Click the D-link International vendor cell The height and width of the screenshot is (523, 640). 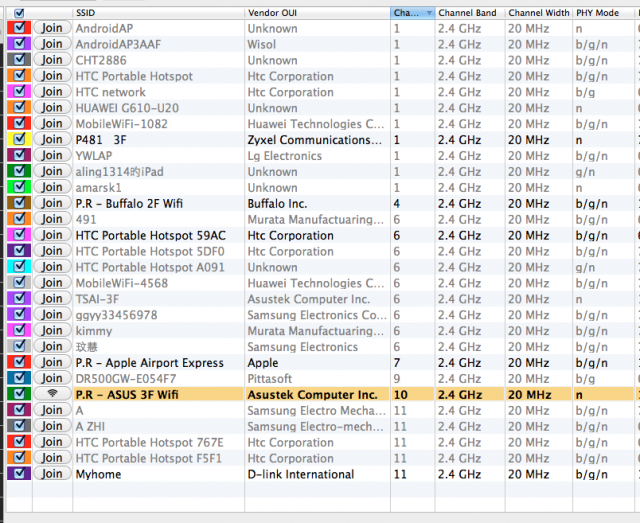301,474
